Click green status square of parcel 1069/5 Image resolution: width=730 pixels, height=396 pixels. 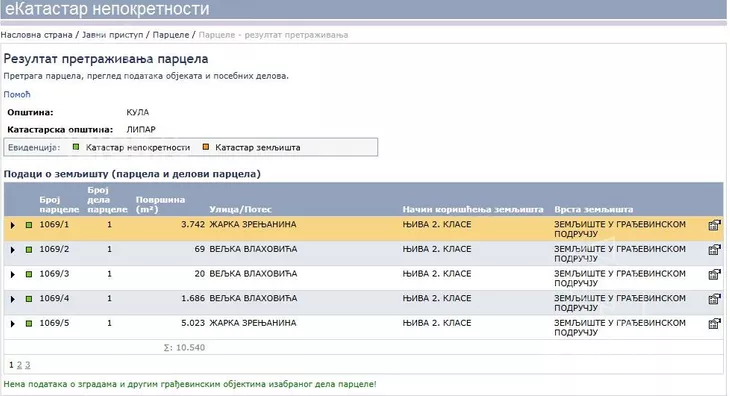coord(29,323)
